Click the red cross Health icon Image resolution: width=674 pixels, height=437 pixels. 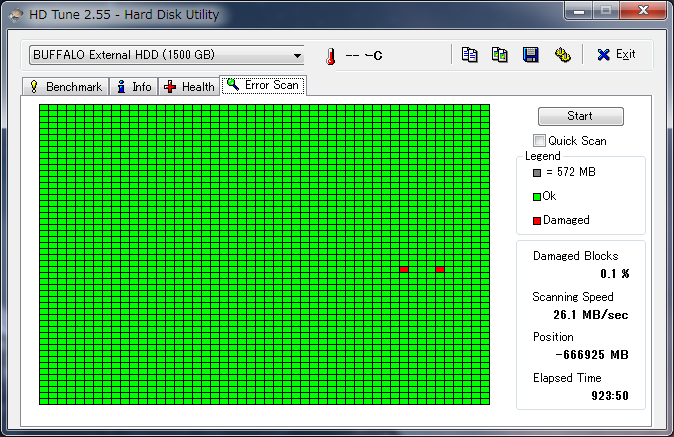[x=170, y=87]
